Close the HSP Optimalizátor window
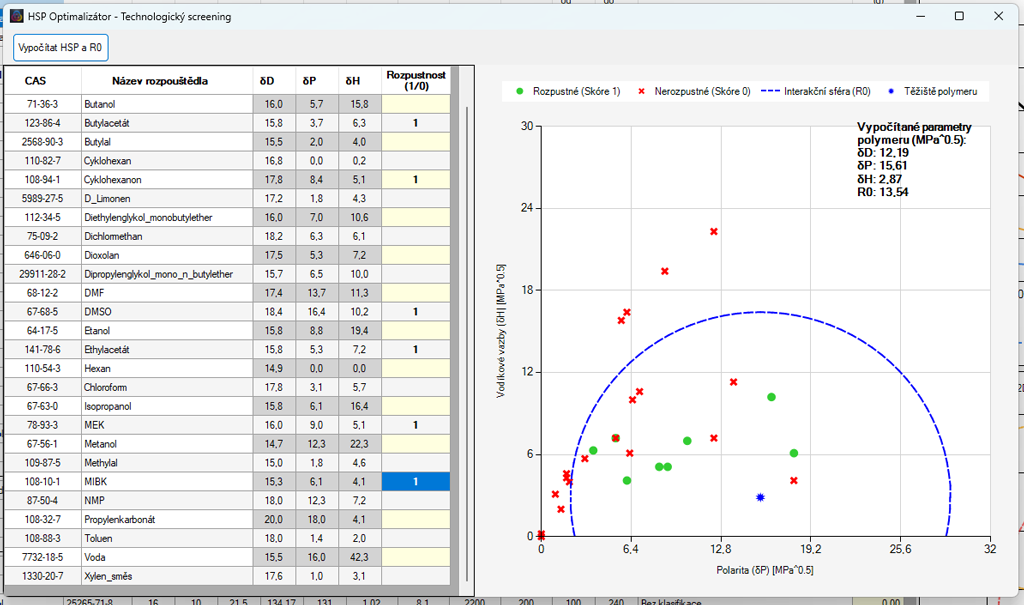 (998, 16)
